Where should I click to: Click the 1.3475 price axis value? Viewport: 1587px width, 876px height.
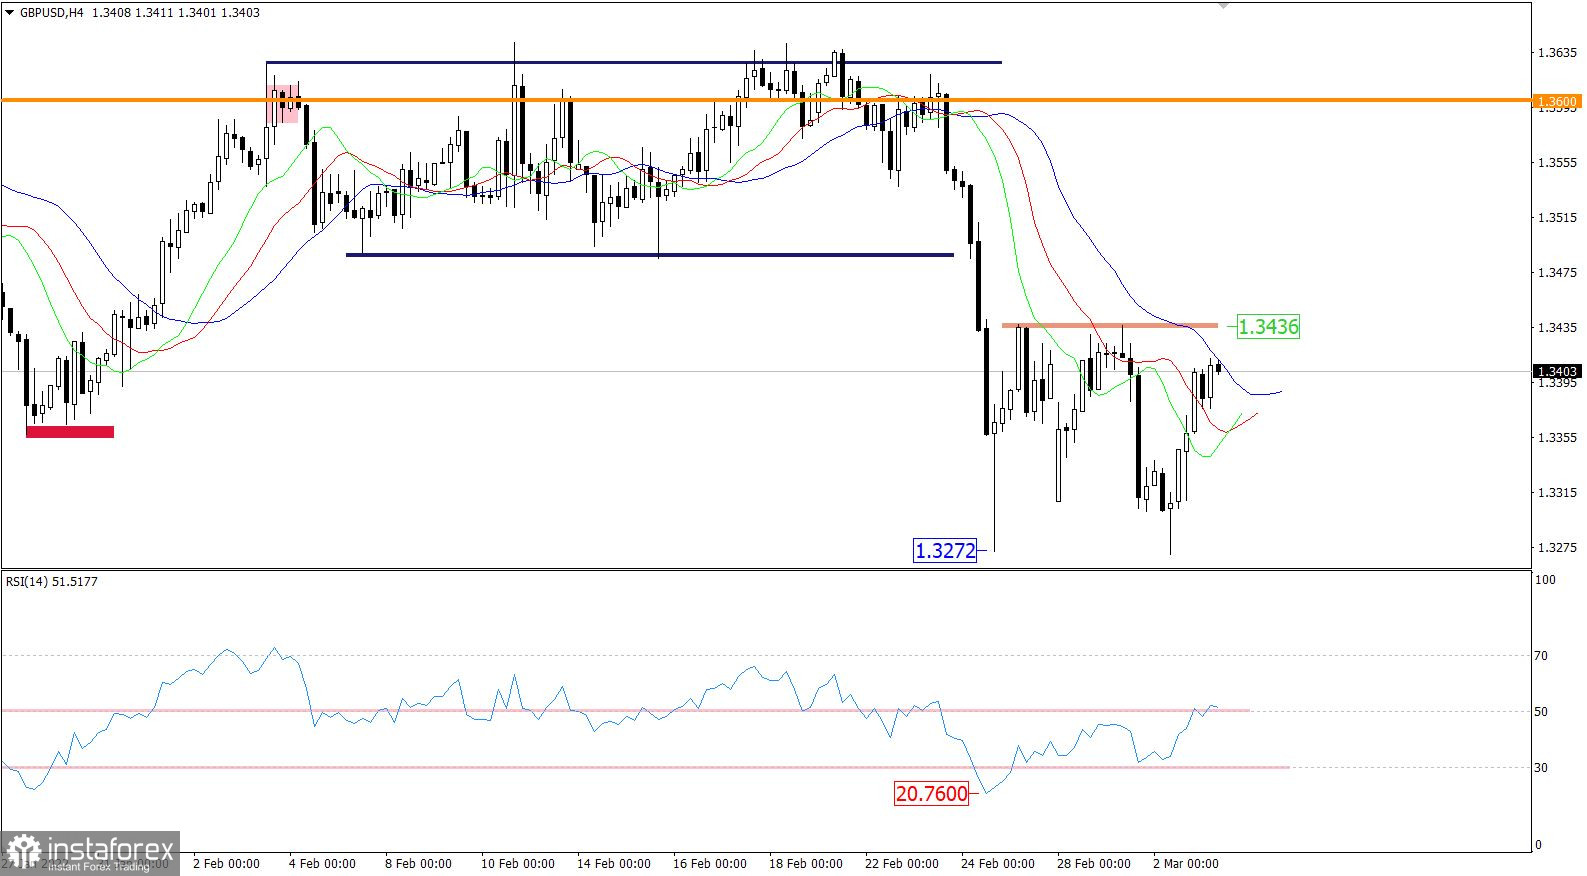(1557, 273)
